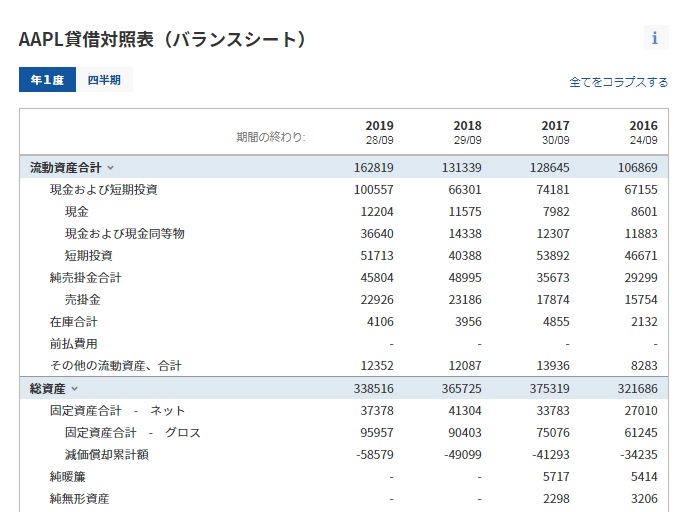The image size is (683, 512).
Task: Click the 純無形資産 row label
Action: tap(80, 498)
